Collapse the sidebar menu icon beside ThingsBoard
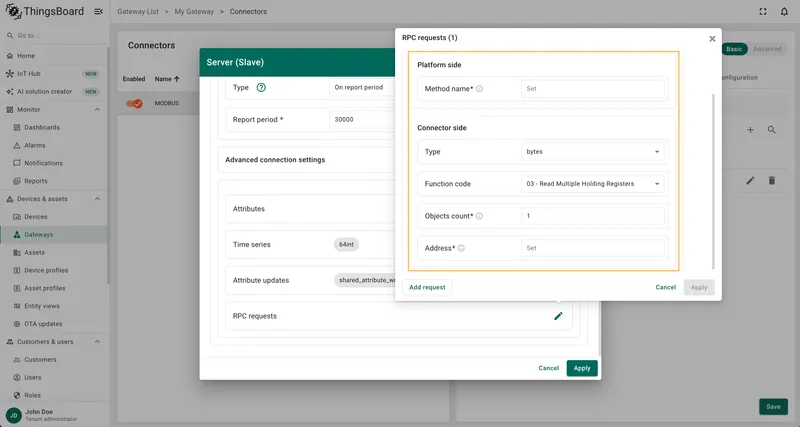 pos(98,11)
